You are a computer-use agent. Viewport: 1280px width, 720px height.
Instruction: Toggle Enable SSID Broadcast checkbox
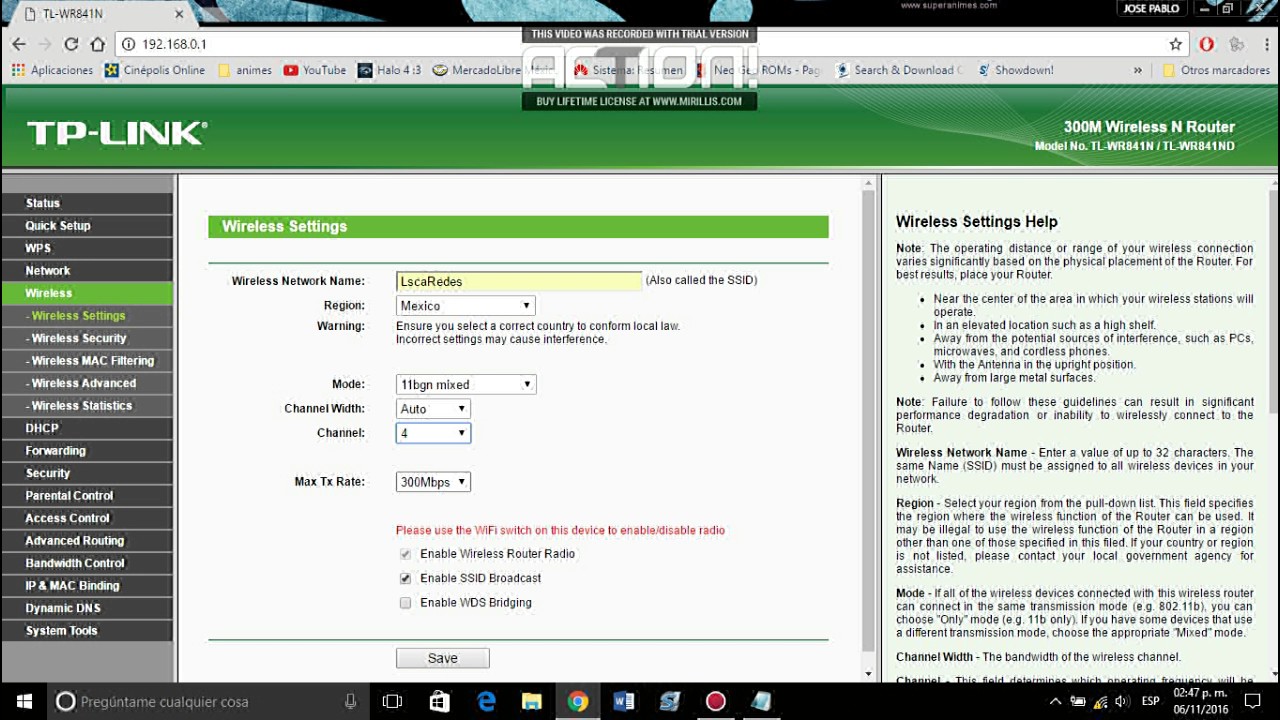[405, 578]
